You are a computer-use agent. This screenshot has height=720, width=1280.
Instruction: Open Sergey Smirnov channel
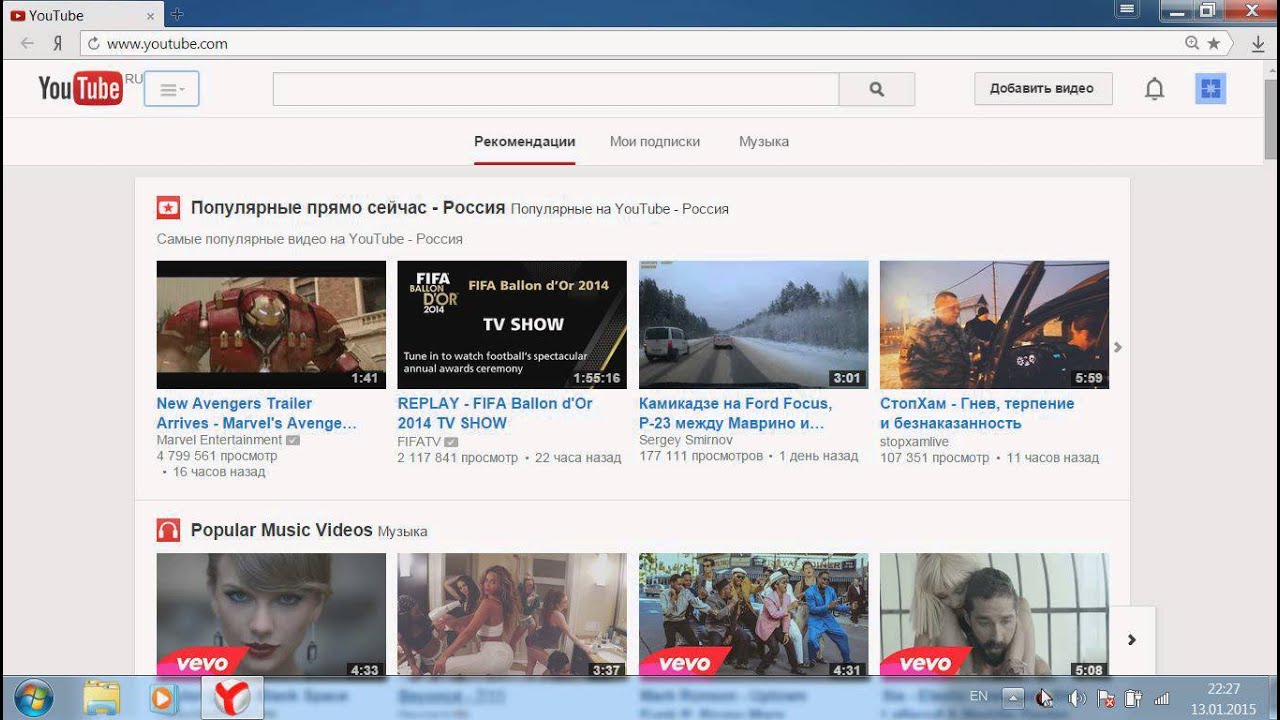pos(686,440)
